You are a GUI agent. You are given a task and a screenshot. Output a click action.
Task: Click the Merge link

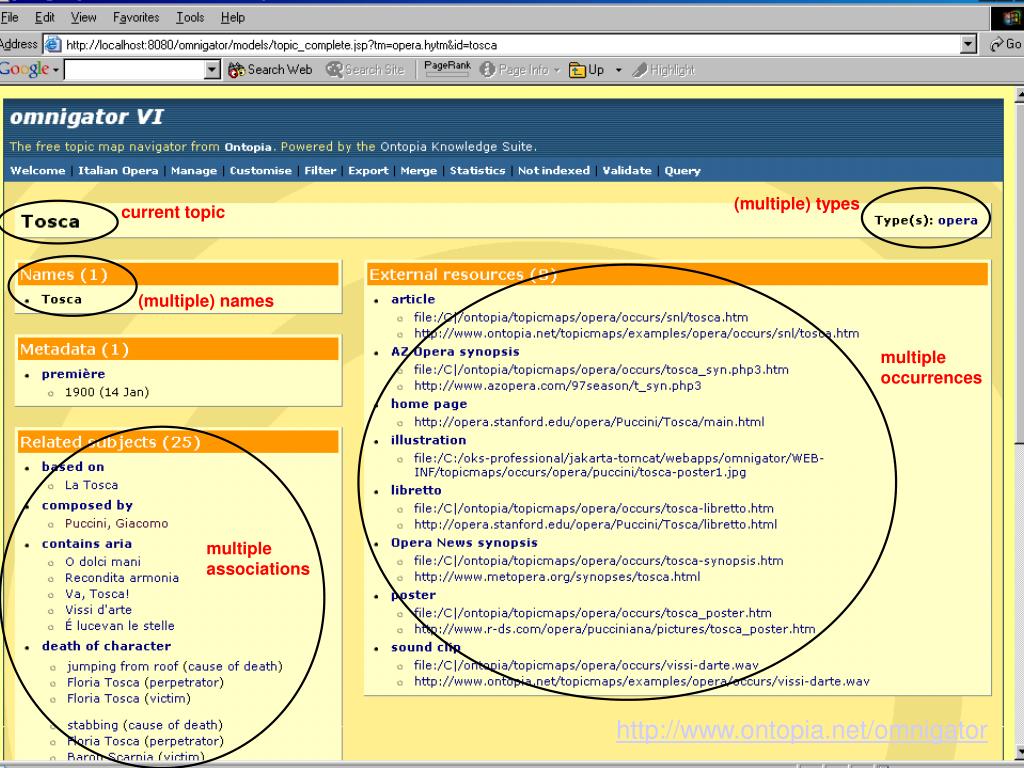pyautogui.click(x=419, y=170)
